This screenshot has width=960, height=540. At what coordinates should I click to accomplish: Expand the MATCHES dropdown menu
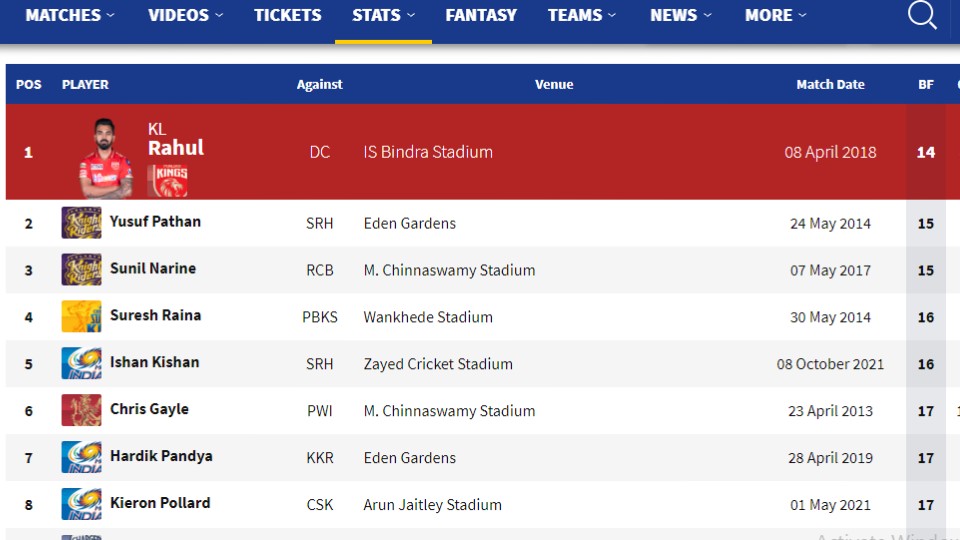[x=70, y=15]
